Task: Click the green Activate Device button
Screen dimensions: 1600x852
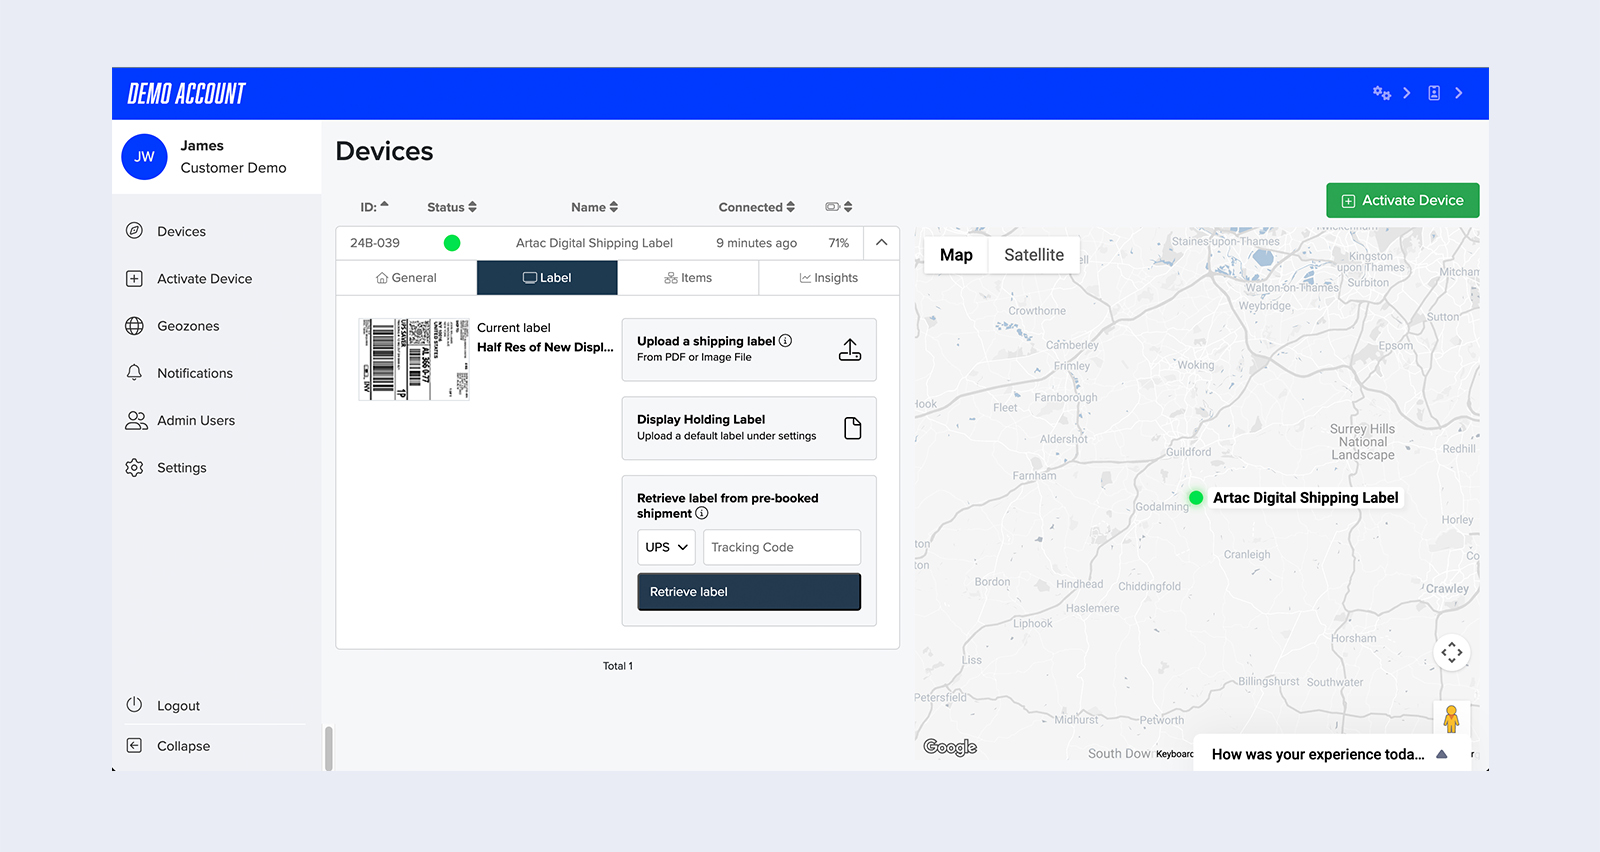Action: pos(1403,200)
